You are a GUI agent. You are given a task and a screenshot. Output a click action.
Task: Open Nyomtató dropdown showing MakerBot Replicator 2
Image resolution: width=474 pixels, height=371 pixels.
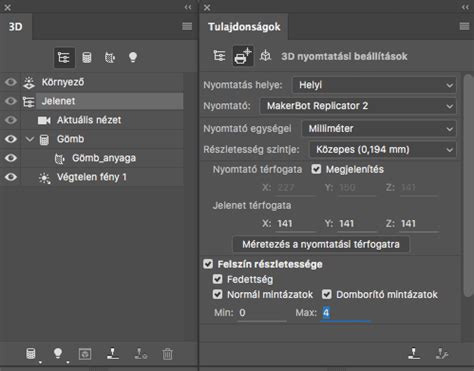coord(358,106)
